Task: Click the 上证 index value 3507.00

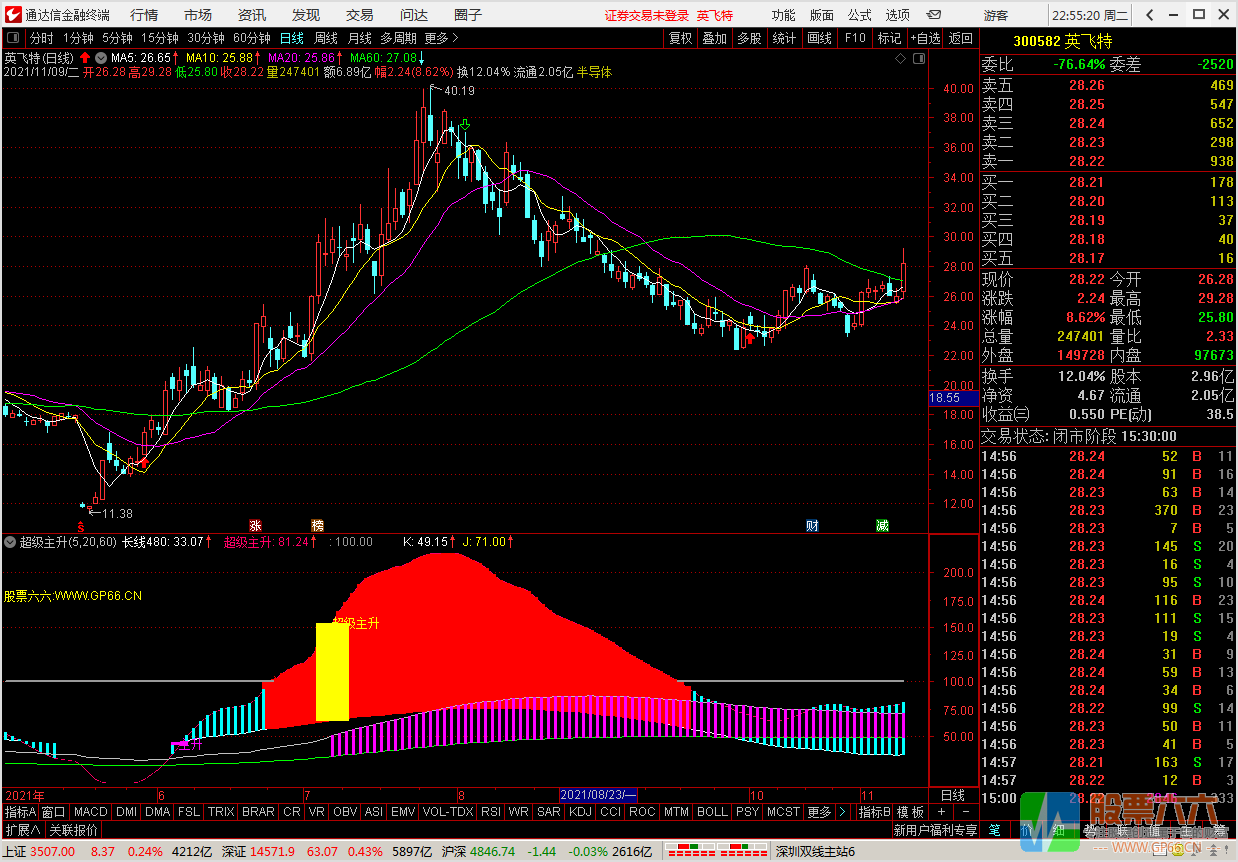Action: (53, 852)
